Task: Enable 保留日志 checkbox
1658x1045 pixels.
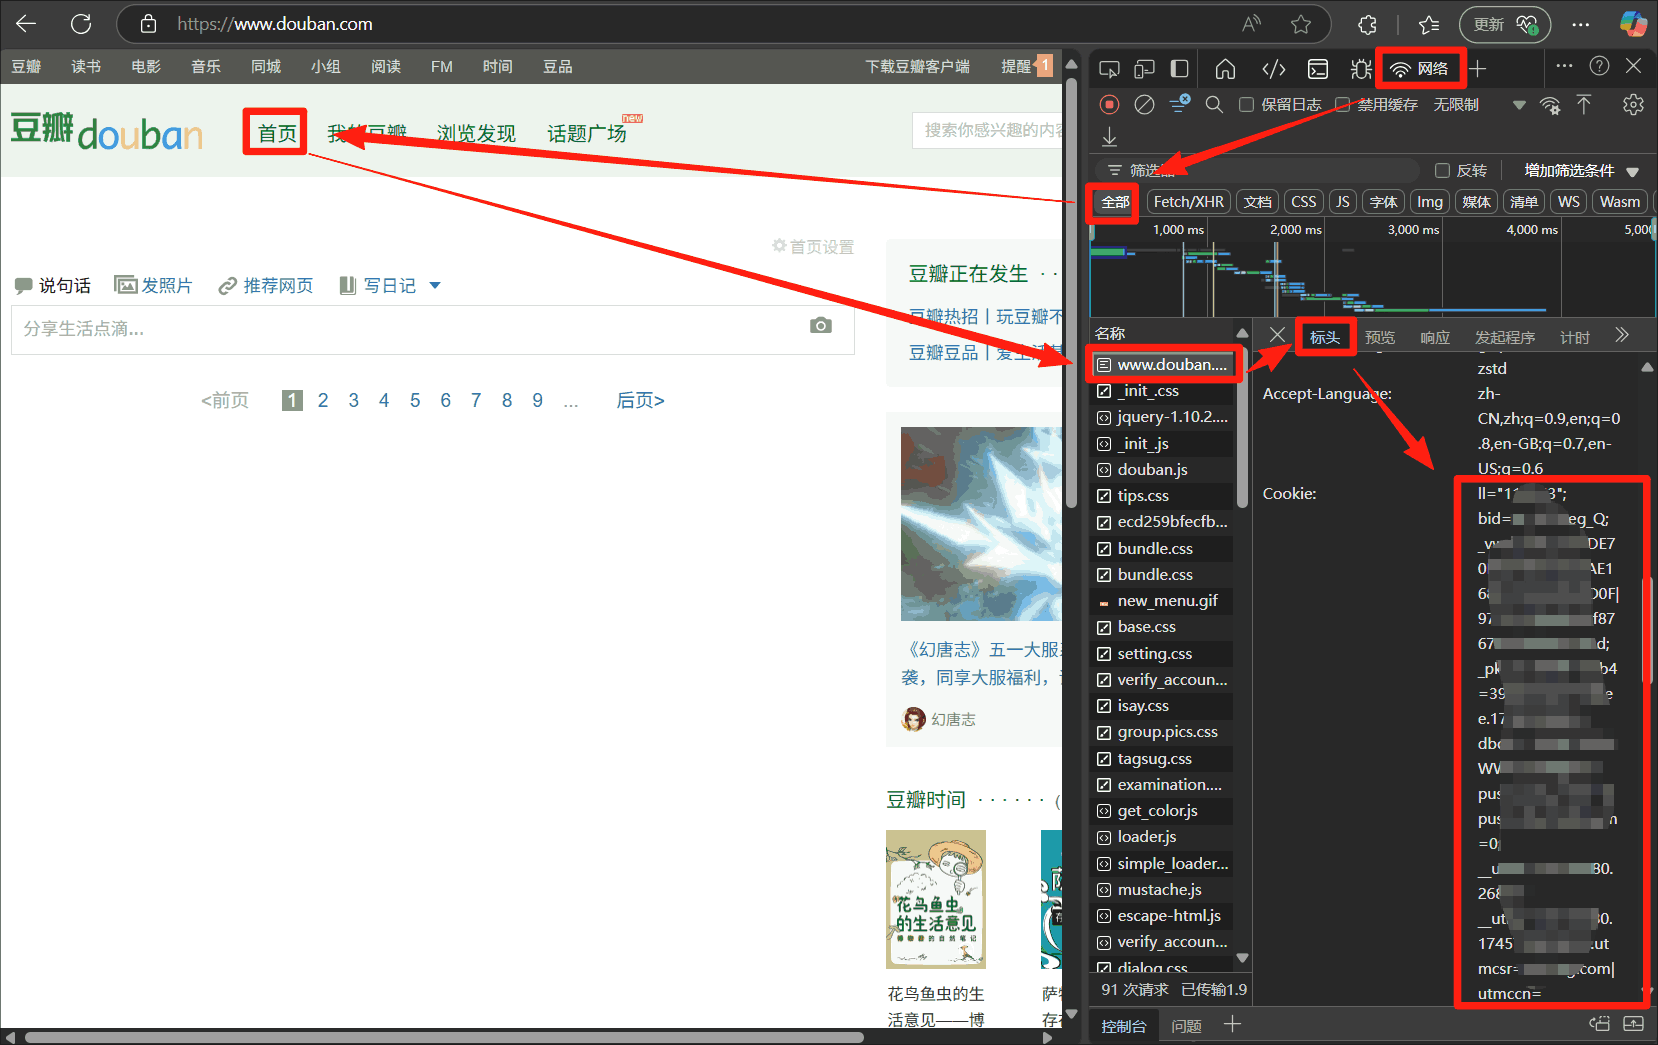Action: click(x=1246, y=104)
